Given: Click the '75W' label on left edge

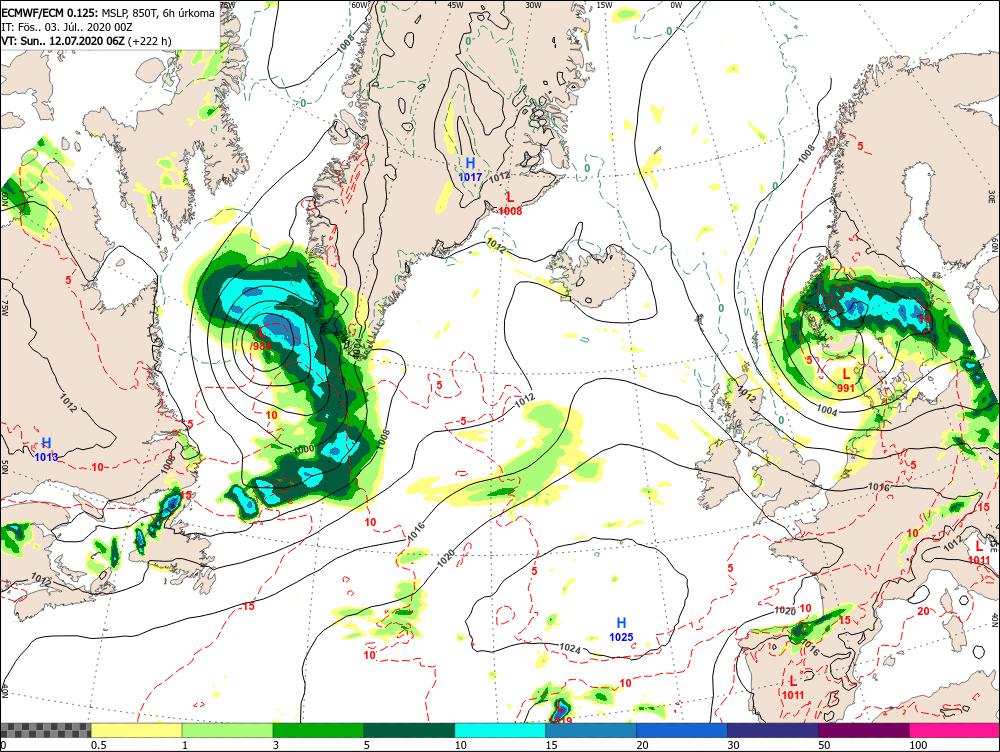Looking at the screenshot, I should [4, 309].
